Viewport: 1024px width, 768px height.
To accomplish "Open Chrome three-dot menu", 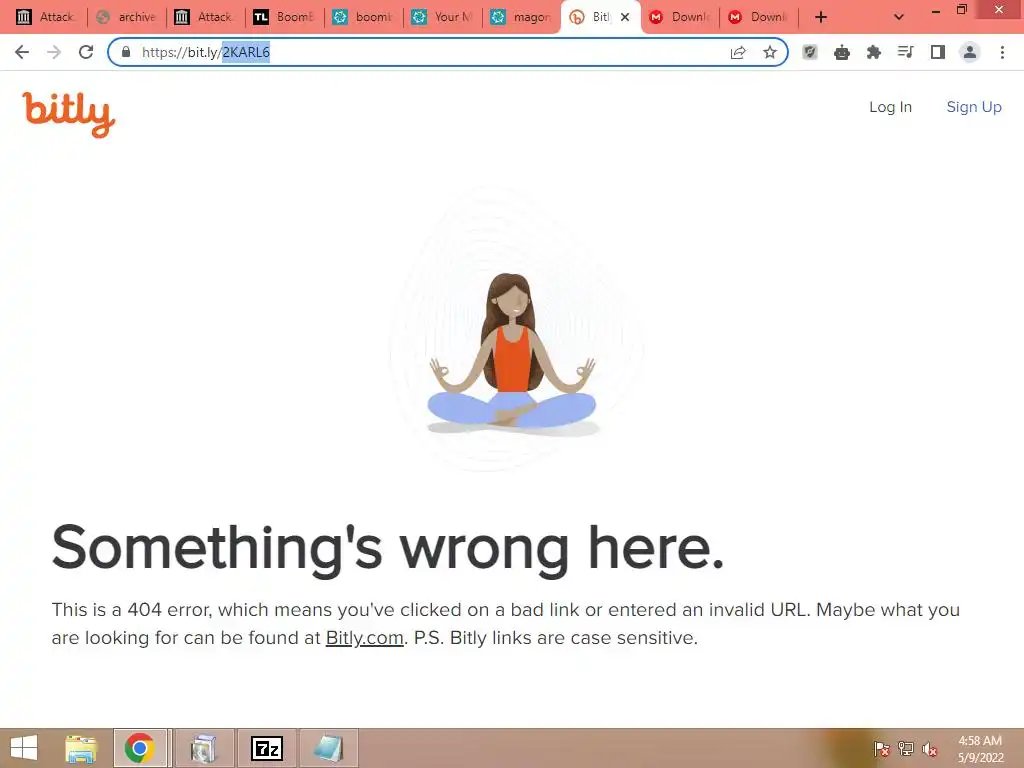I will [x=1002, y=52].
